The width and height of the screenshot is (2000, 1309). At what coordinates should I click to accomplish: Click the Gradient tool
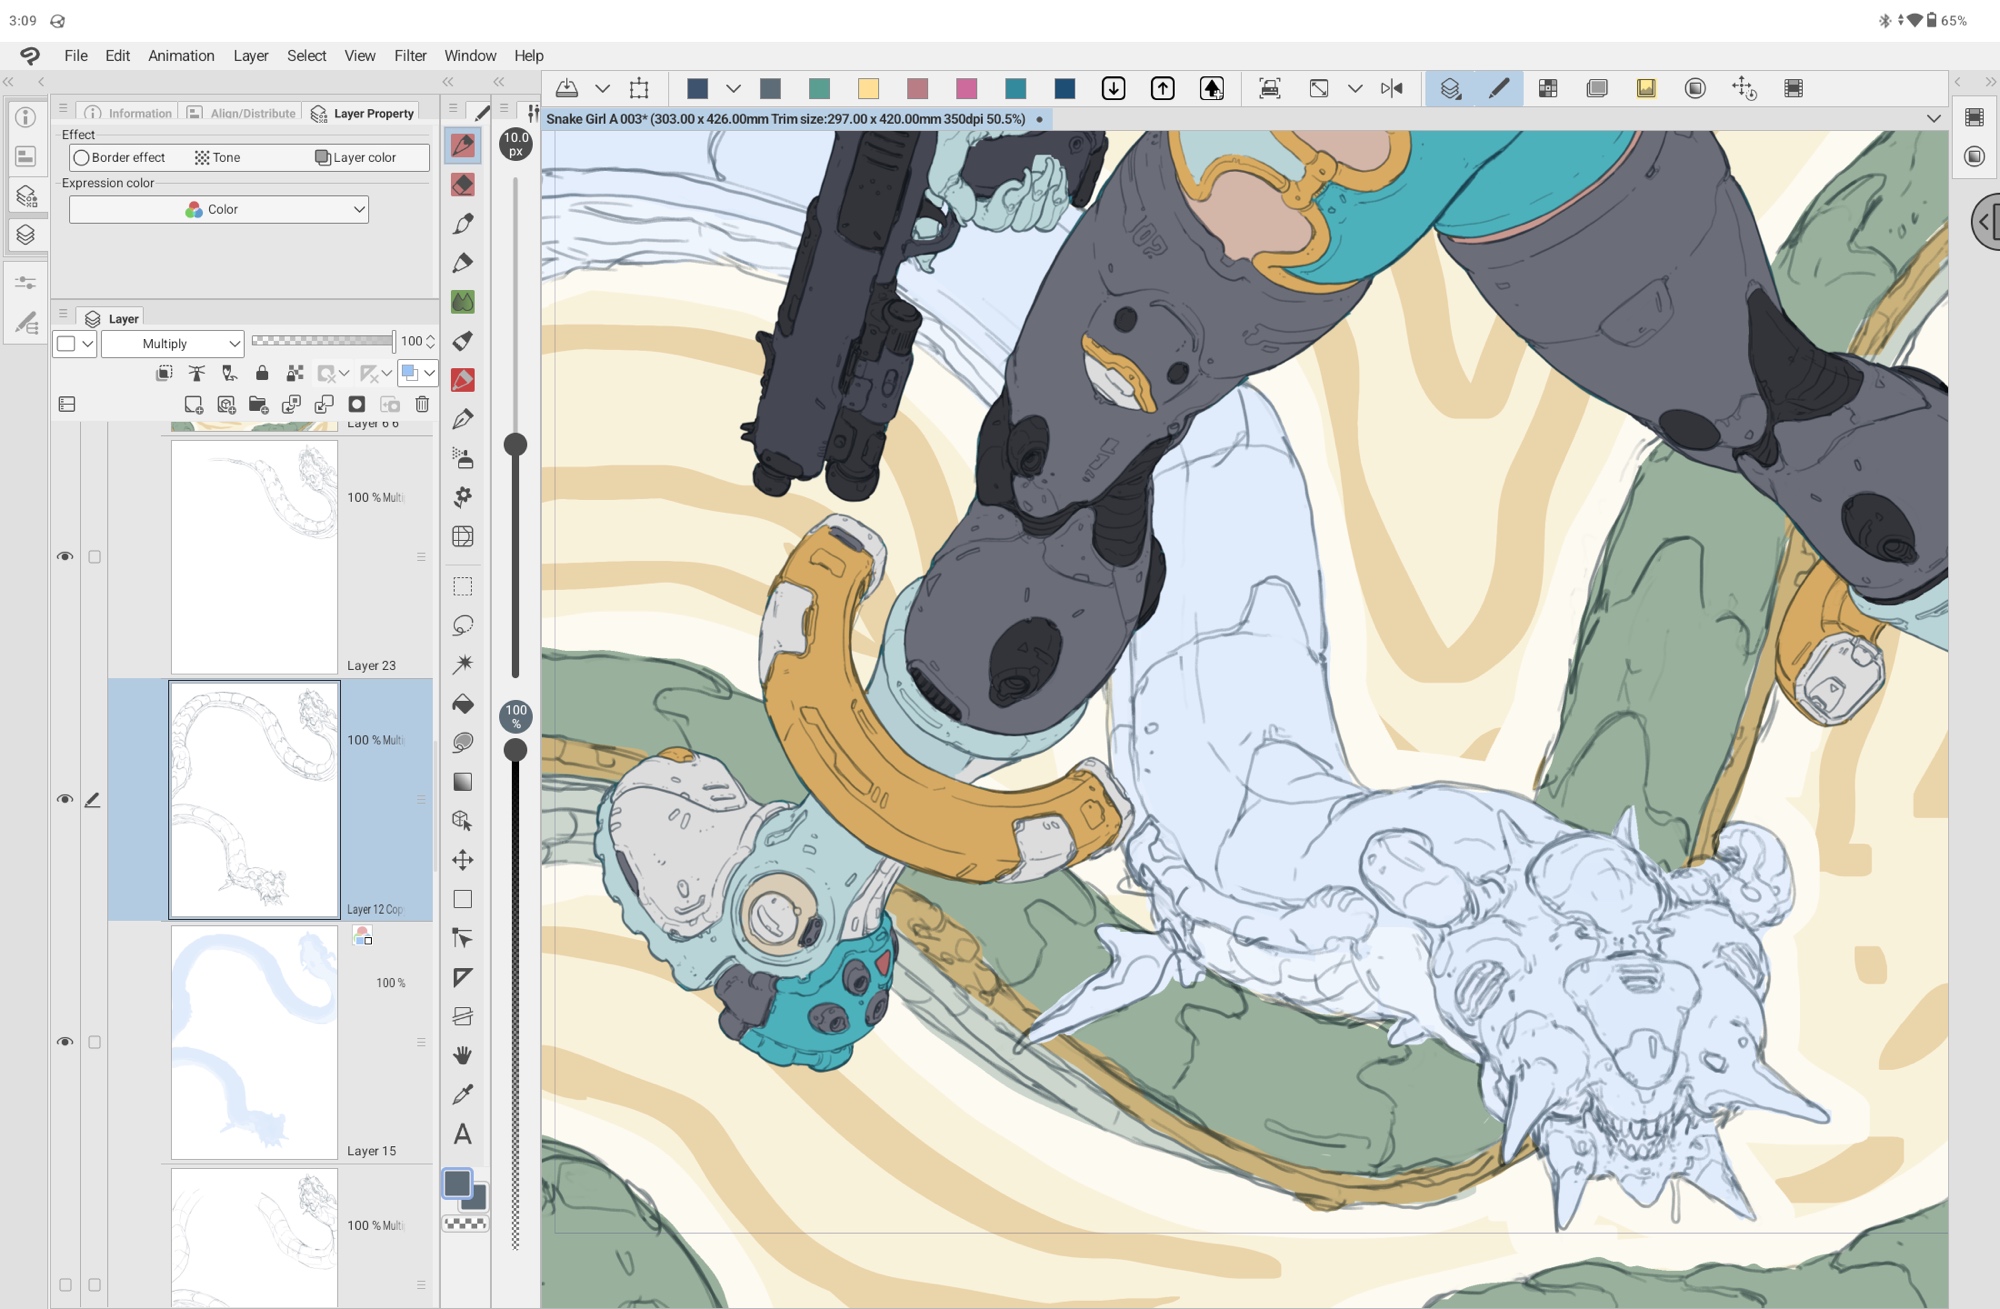[x=462, y=782]
